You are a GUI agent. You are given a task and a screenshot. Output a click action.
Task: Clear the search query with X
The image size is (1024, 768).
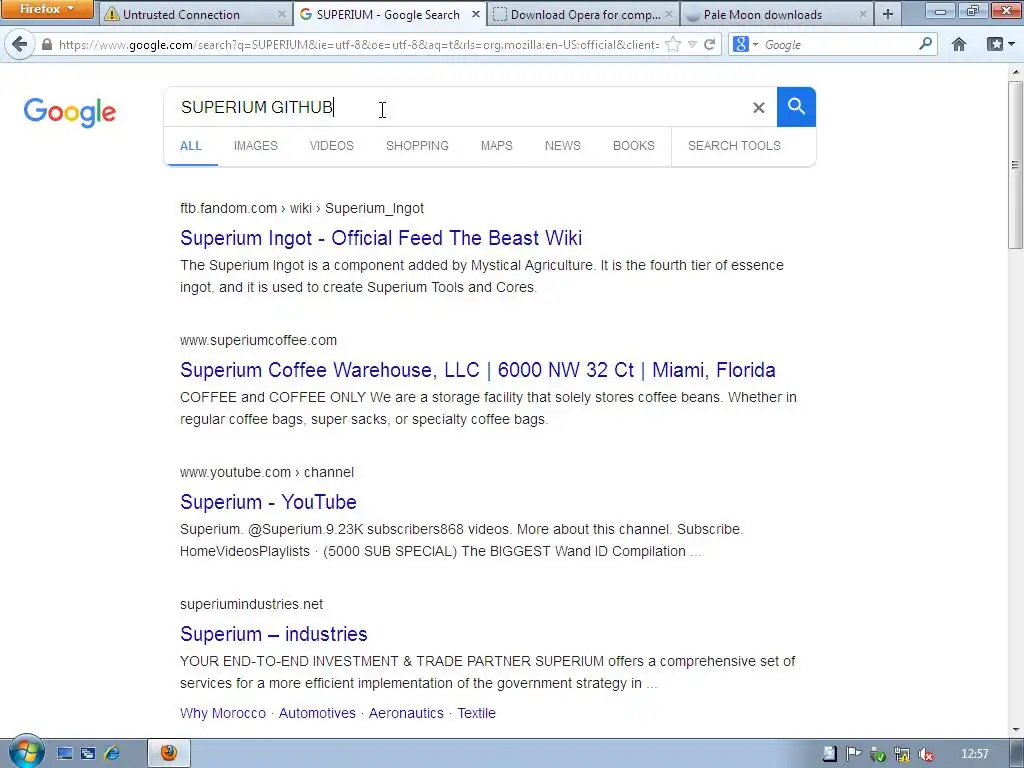point(758,108)
